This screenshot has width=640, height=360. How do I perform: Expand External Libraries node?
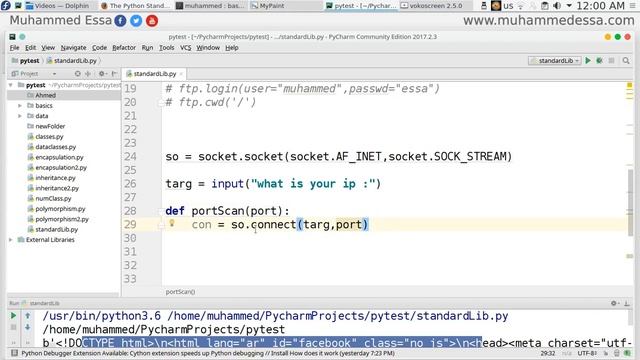click(x=11, y=240)
